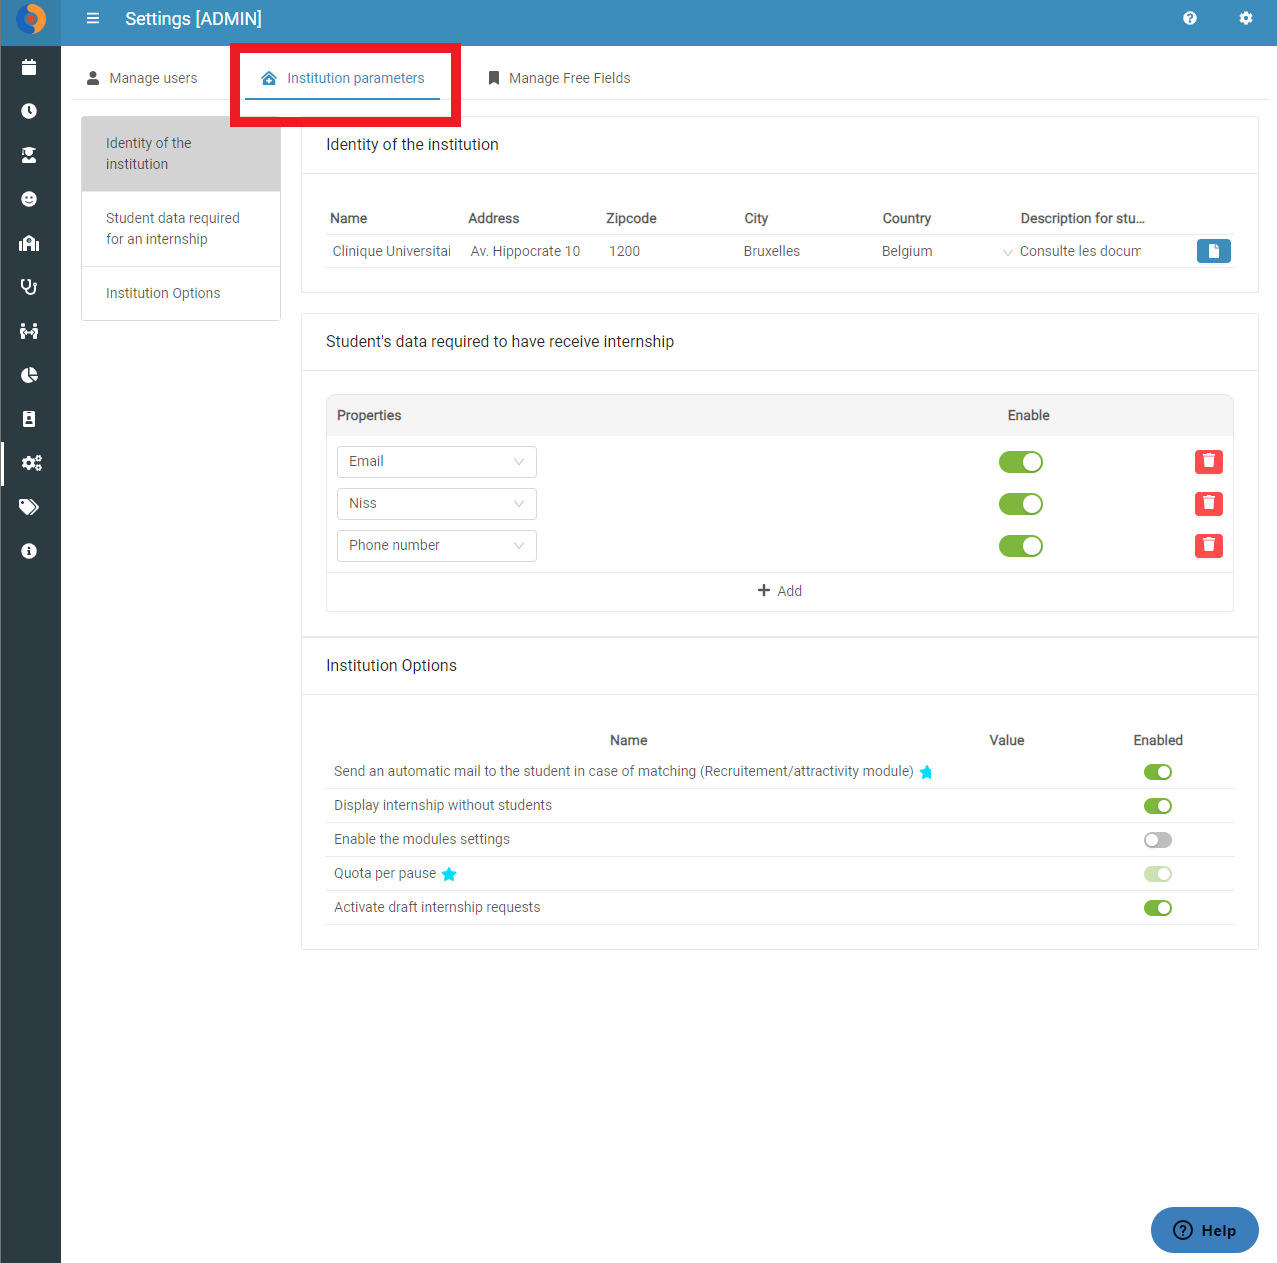This screenshot has width=1277, height=1263.
Task: Select Identity of the institution menu item
Action: coord(181,154)
